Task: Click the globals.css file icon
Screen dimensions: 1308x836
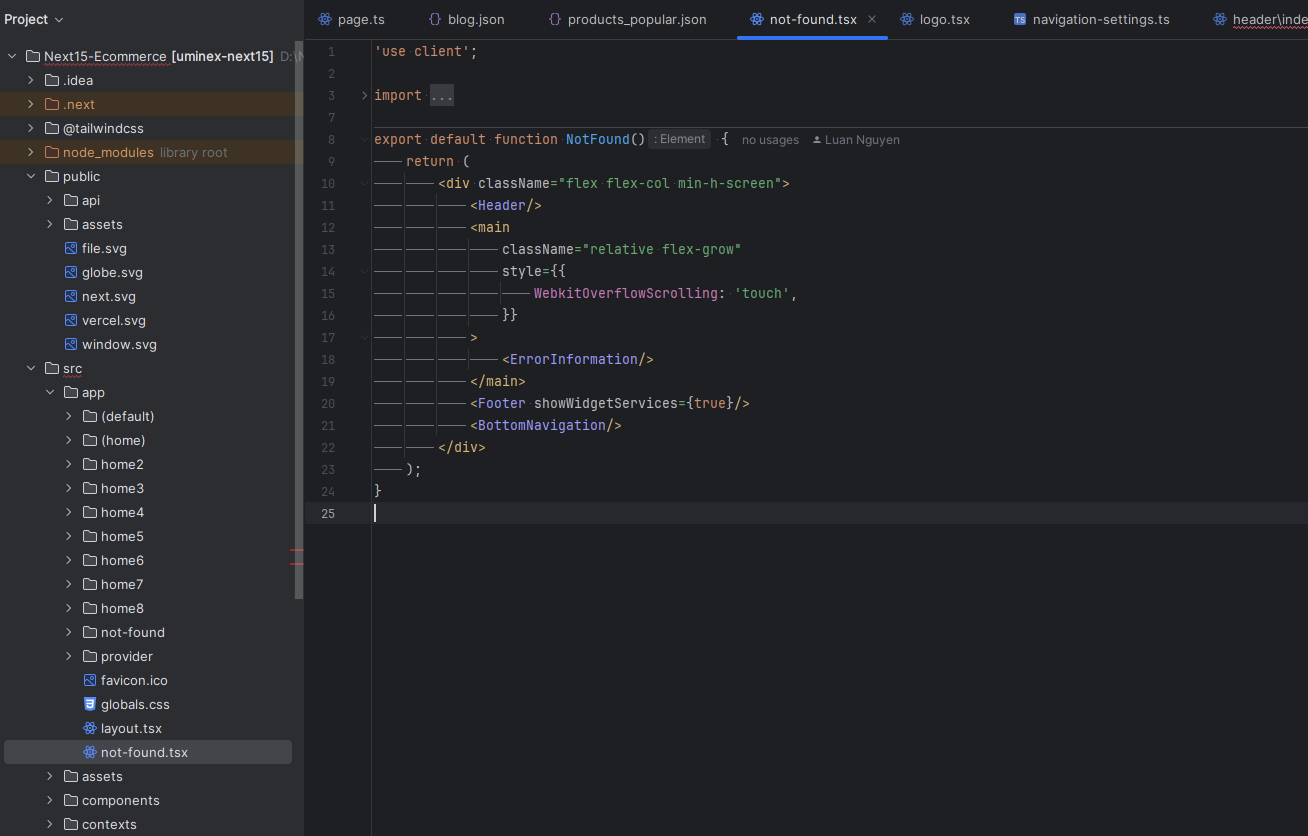Action: [x=90, y=704]
